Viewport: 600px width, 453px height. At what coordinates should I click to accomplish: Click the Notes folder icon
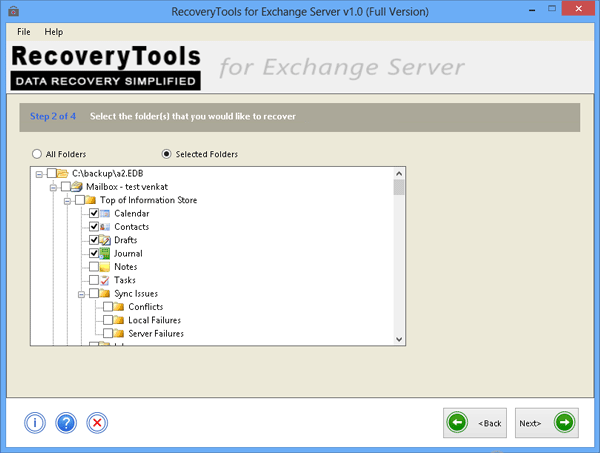pos(105,267)
